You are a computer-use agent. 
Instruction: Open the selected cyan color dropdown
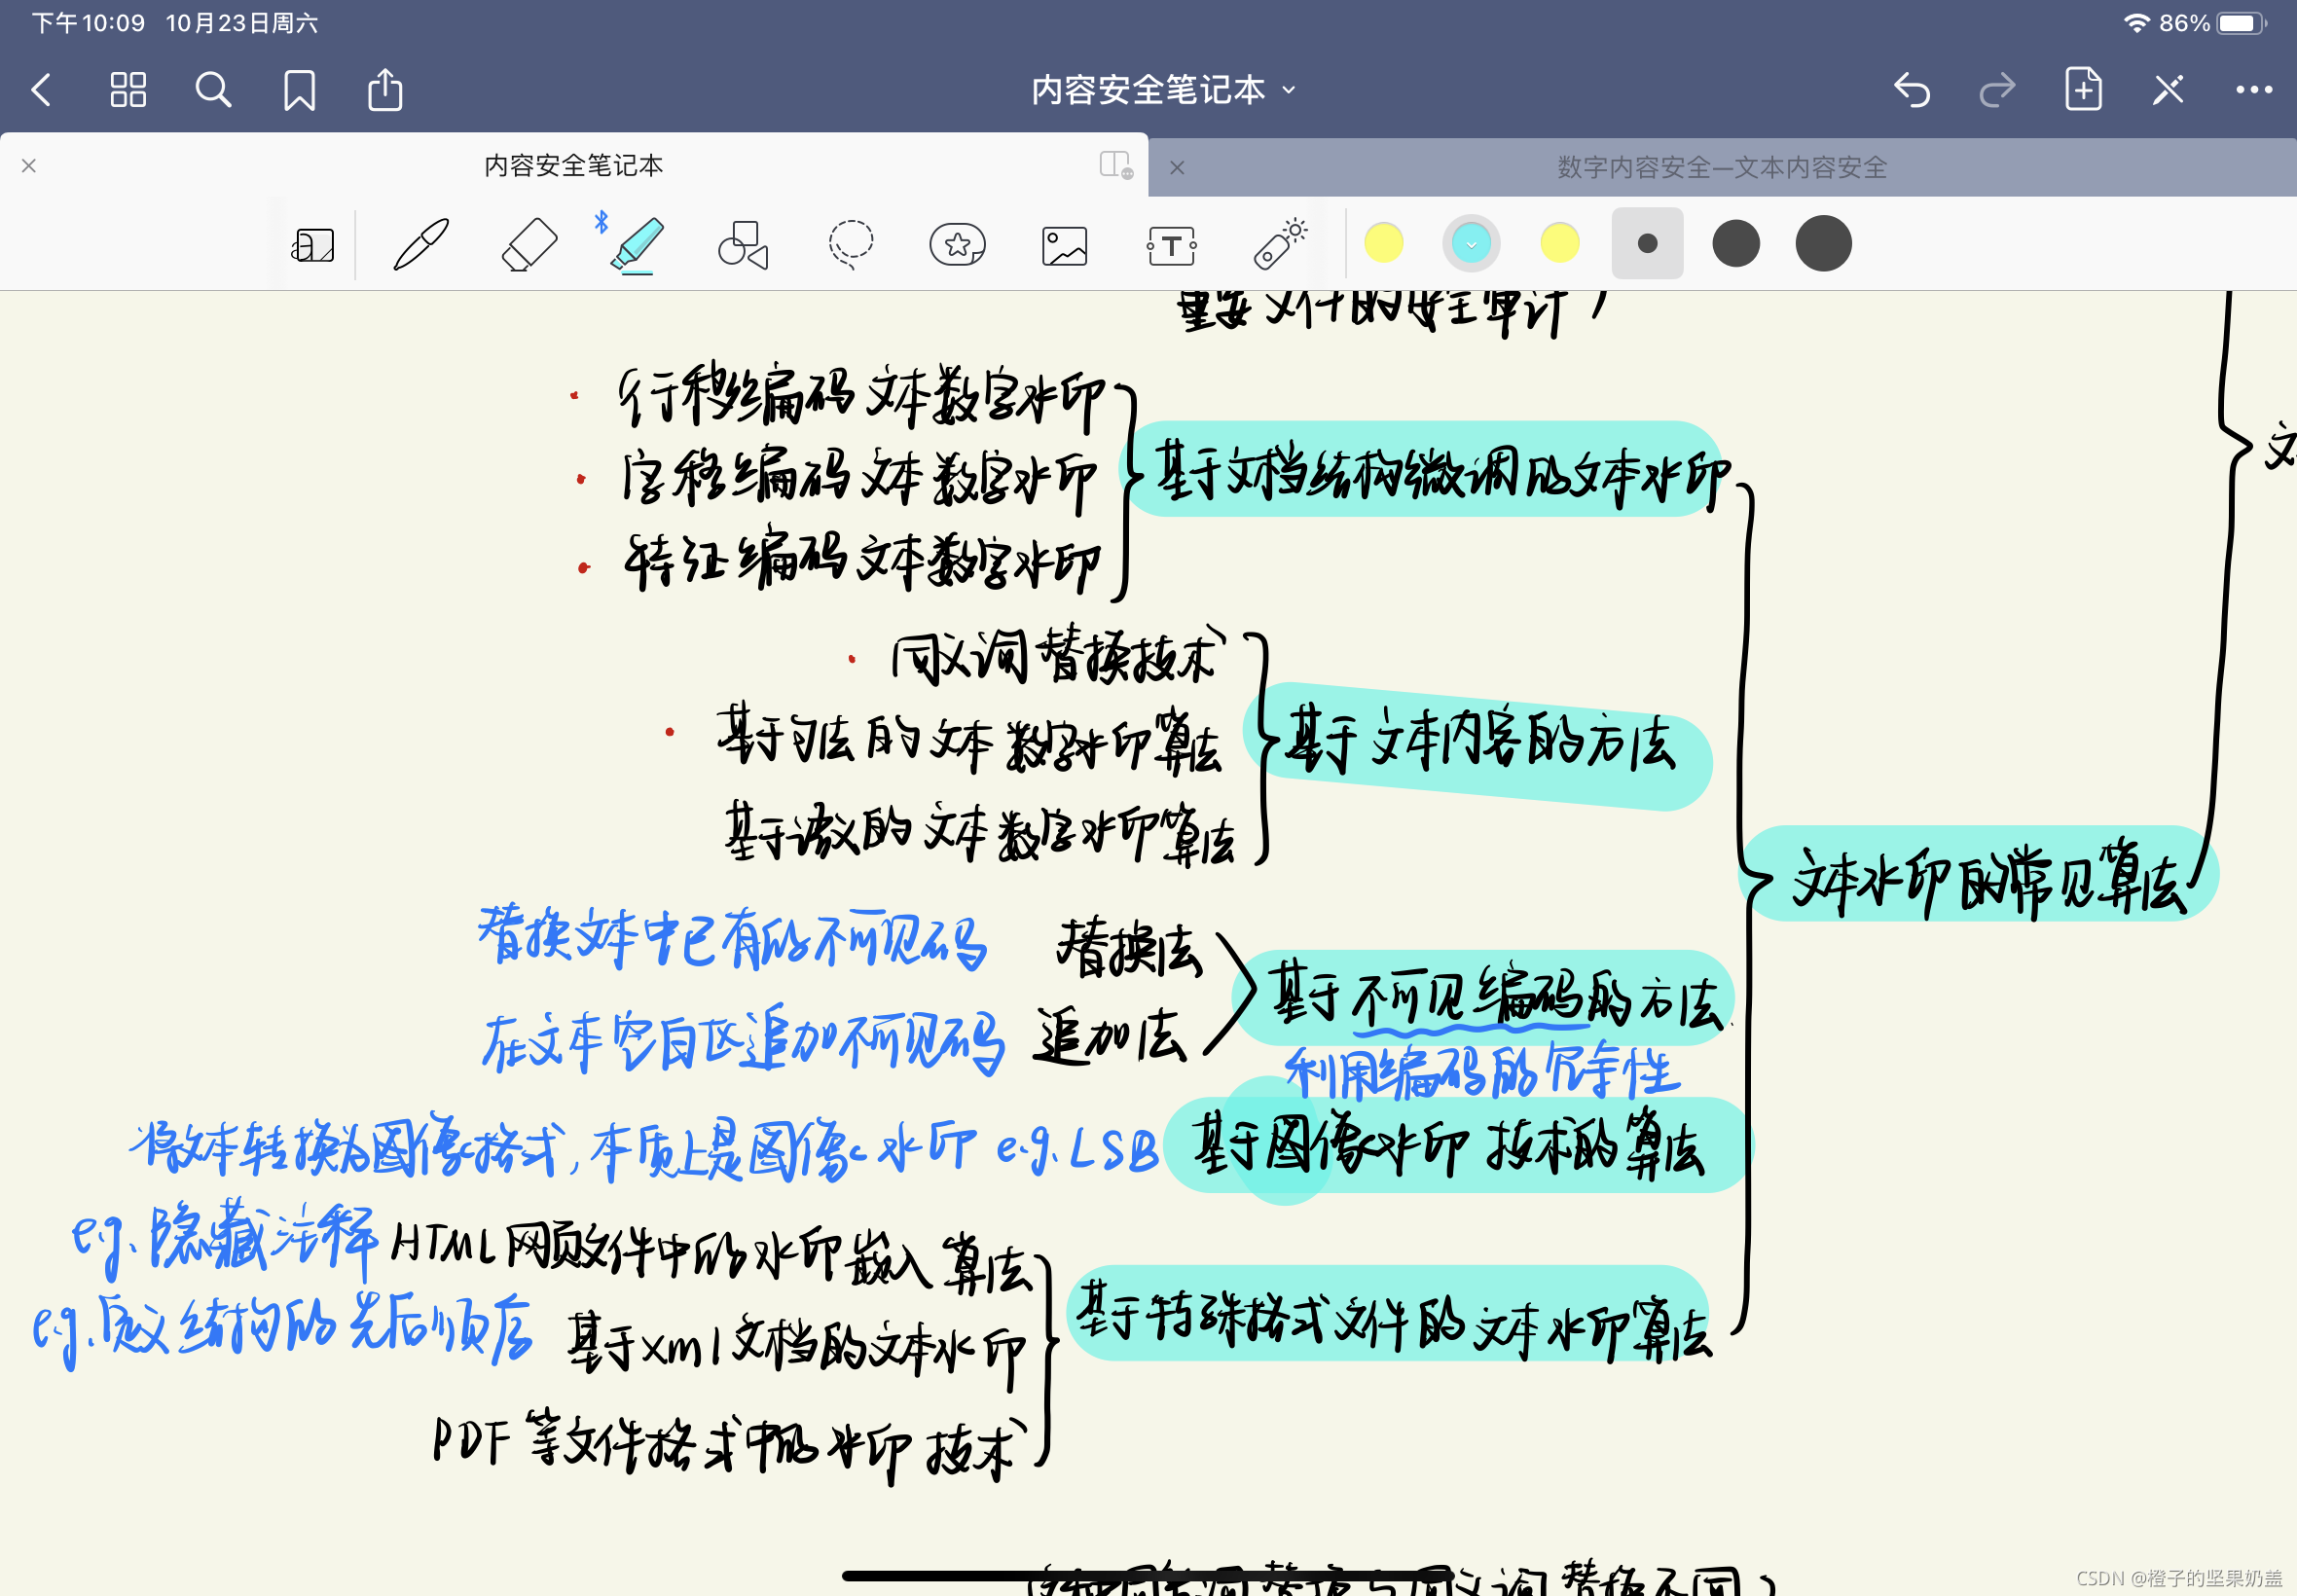coord(1471,243)
